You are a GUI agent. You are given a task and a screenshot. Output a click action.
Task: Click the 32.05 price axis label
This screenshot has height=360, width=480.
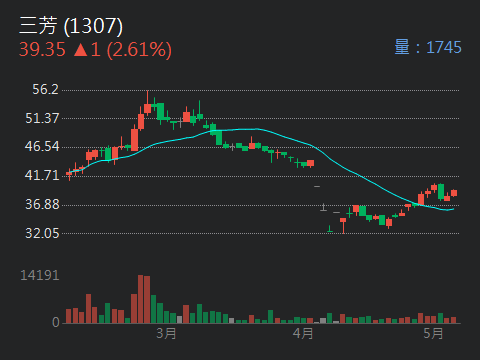[x=42, y=233]
